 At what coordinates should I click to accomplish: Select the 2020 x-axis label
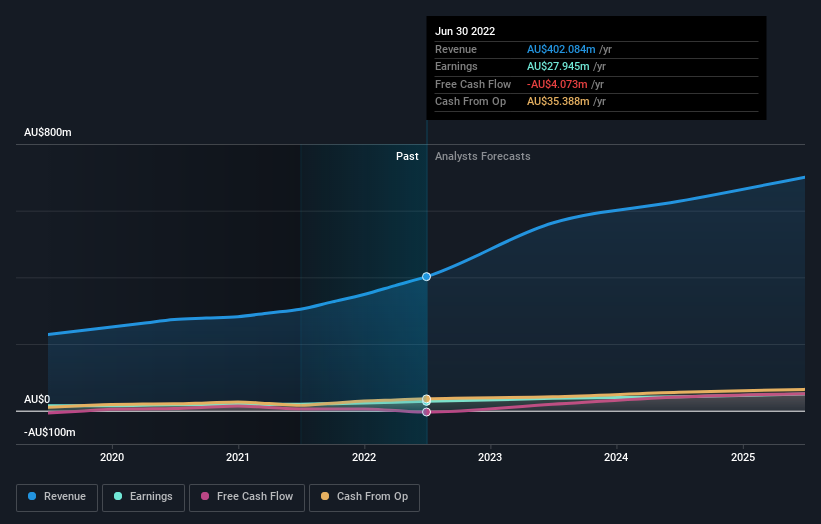point(112,457)
